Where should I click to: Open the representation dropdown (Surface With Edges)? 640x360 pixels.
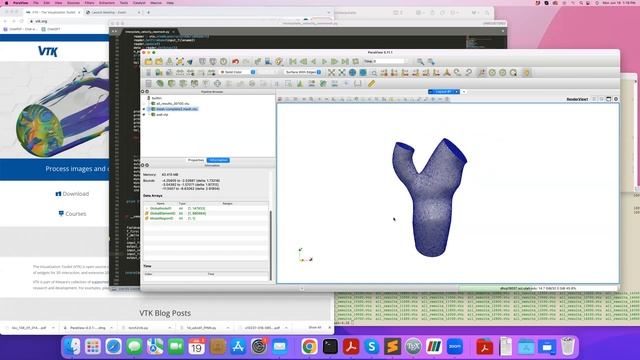(x=303, y=72)
